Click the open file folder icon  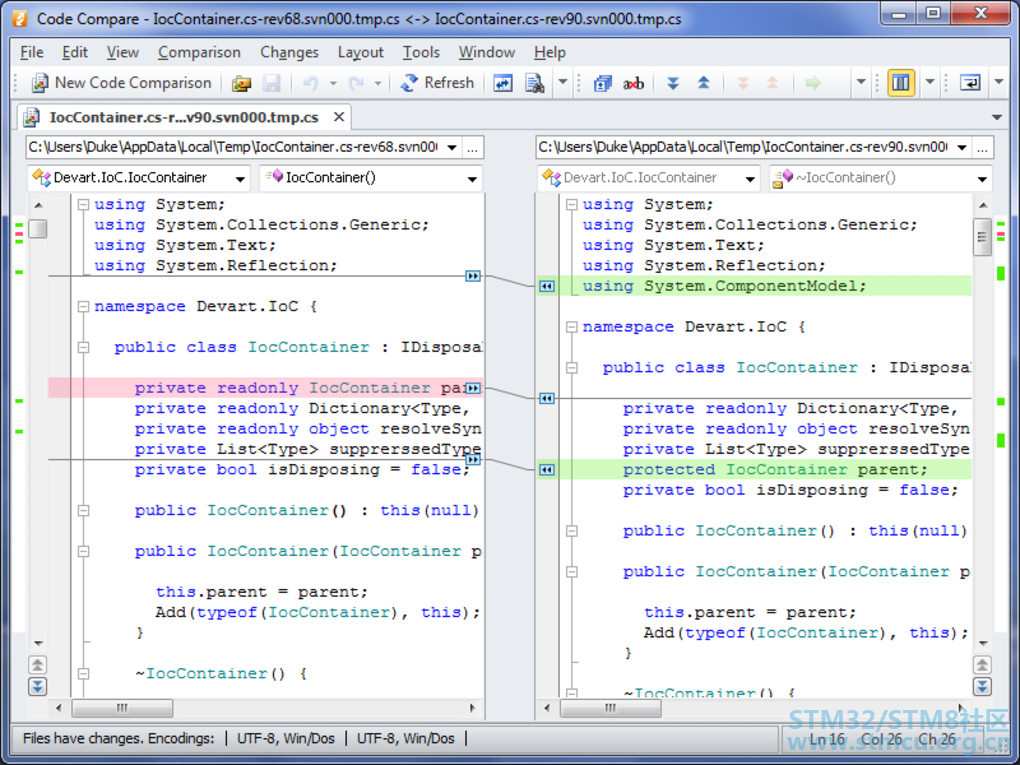coord(241,83)
